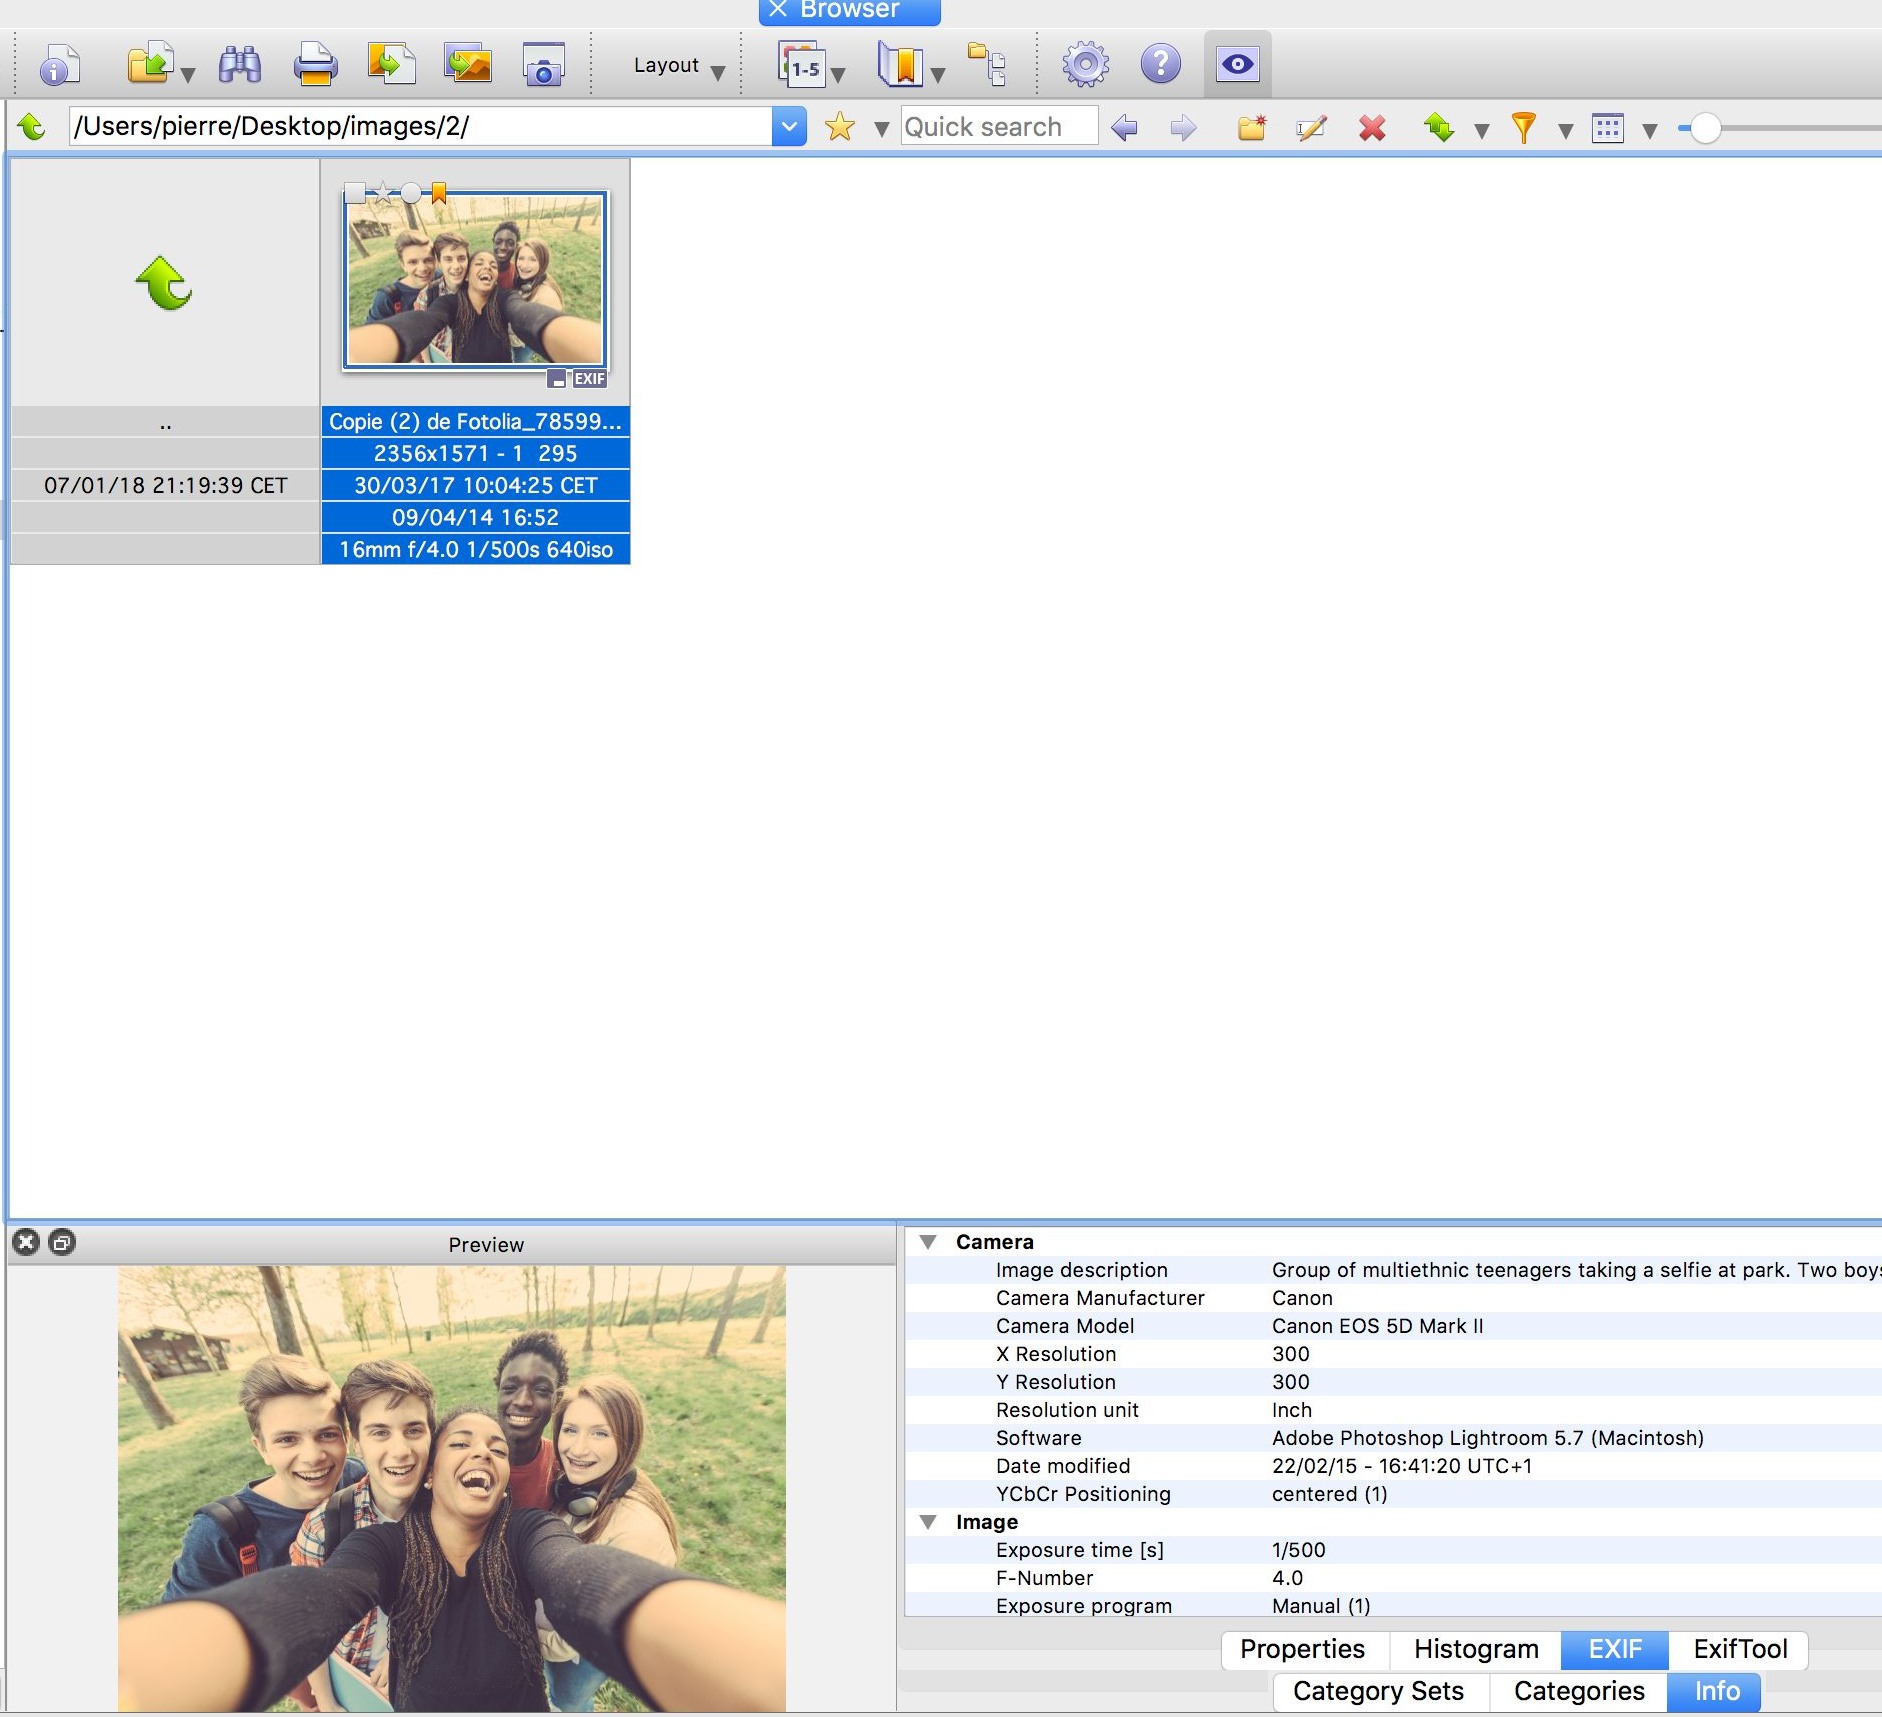Click the convert file icon
The height and width of the screenshot is (1717, 1882).
391,64
